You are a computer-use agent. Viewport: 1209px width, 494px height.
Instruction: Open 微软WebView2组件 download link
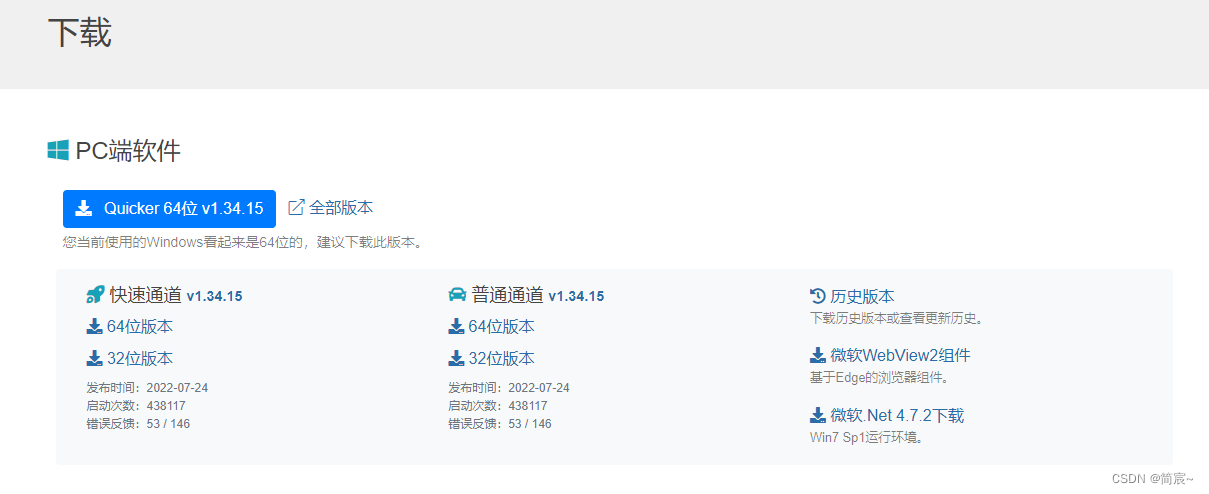(x=900, y=355)
